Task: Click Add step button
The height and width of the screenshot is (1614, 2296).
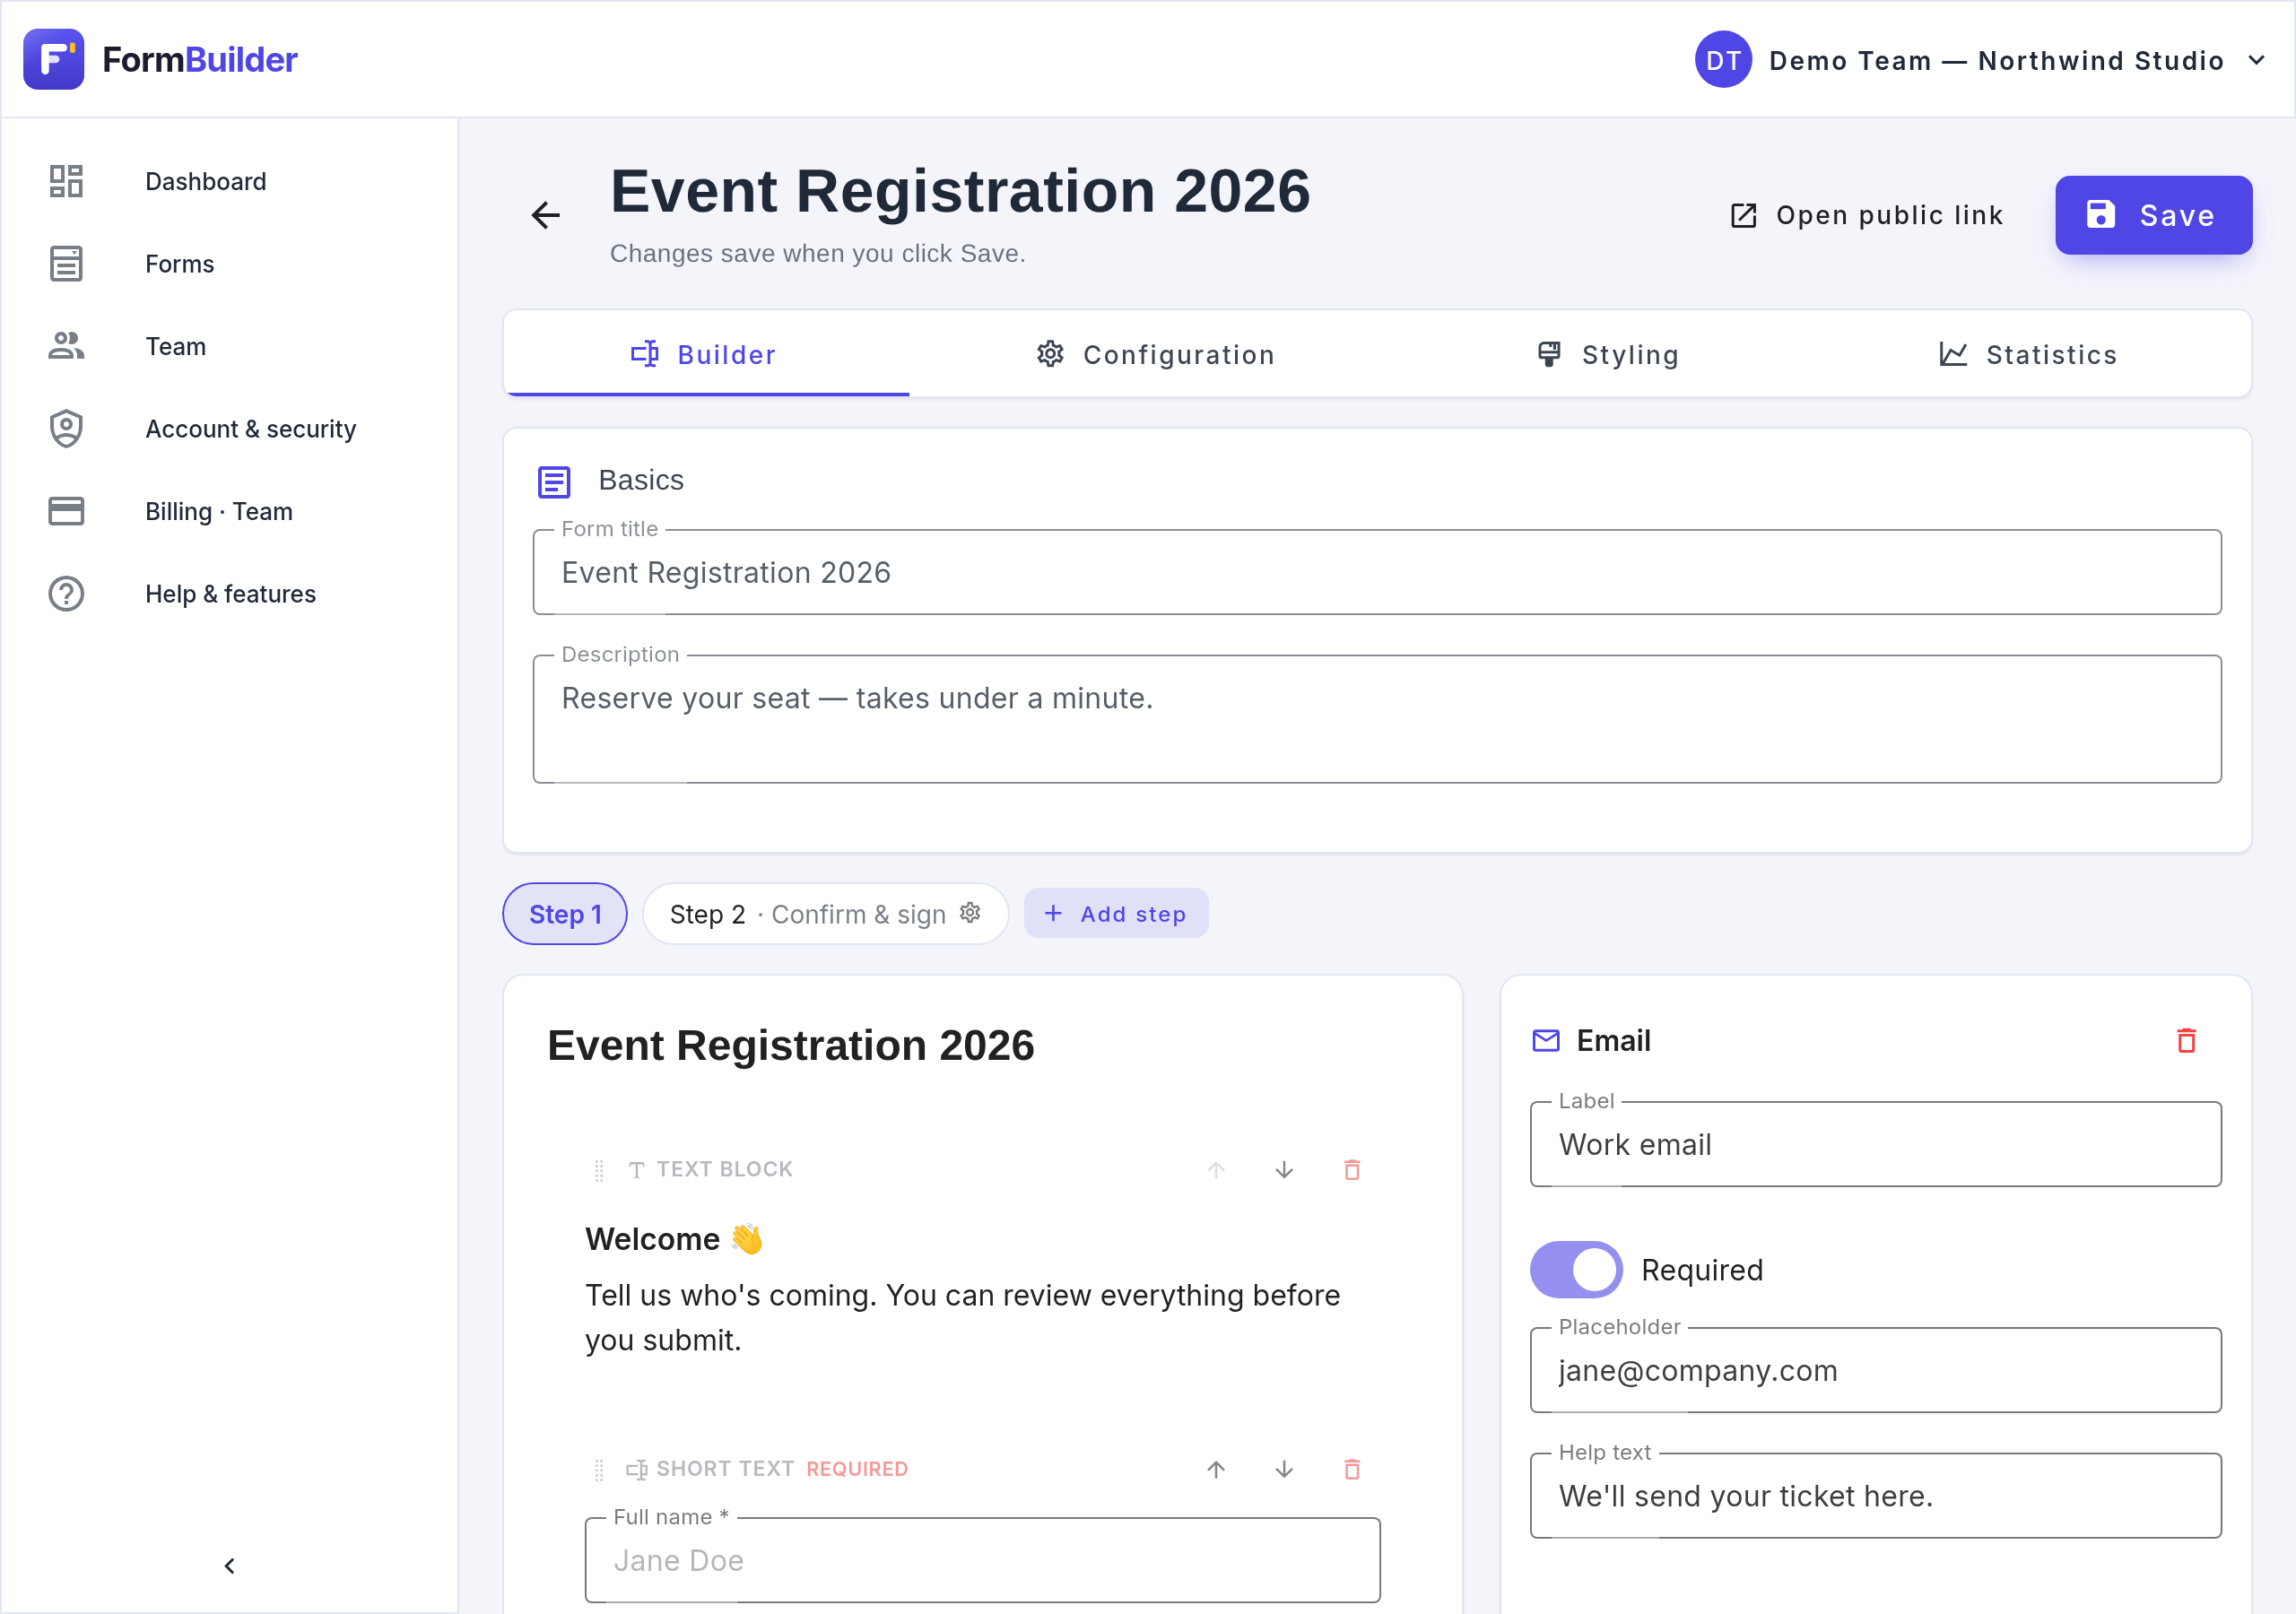Action: (1116, 914)
